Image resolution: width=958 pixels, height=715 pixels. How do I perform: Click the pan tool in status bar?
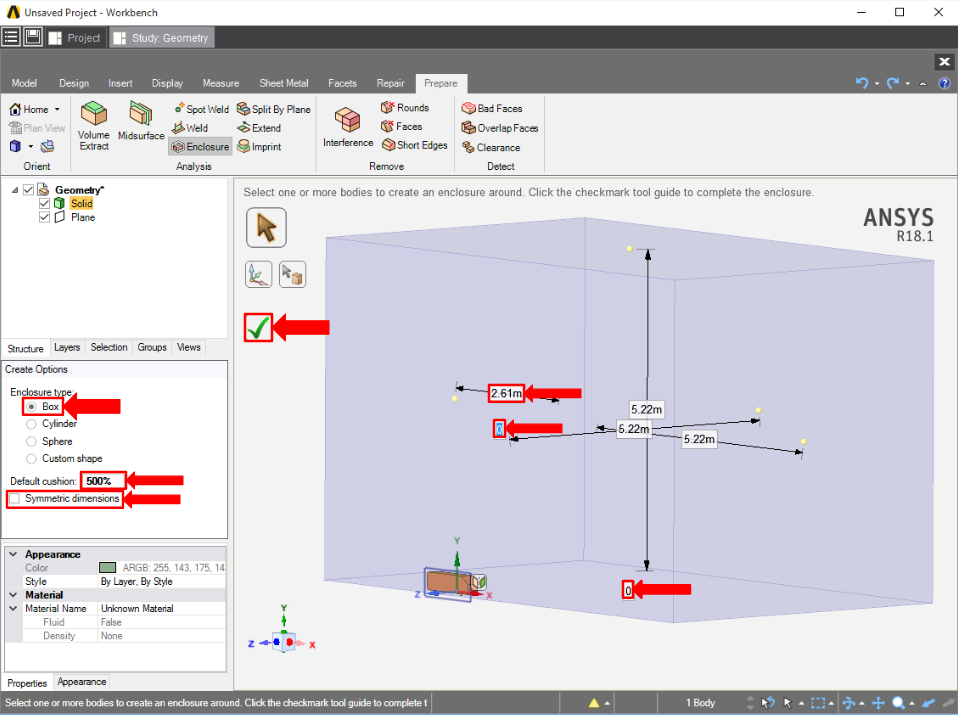(x=878, y=703)
